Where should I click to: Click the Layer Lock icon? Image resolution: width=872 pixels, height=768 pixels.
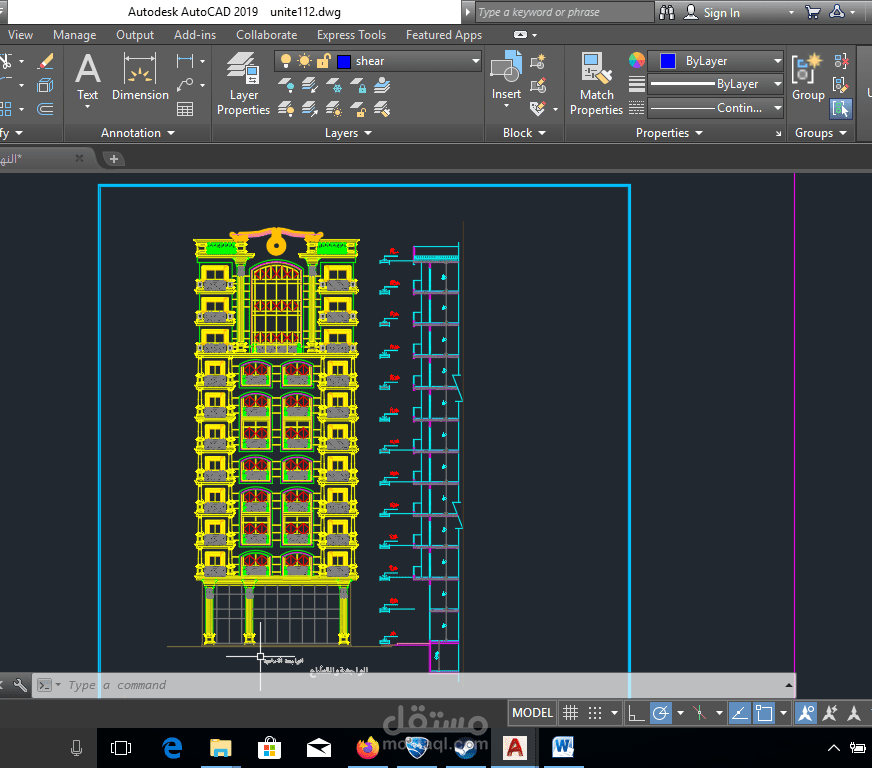tap(358, 85)
